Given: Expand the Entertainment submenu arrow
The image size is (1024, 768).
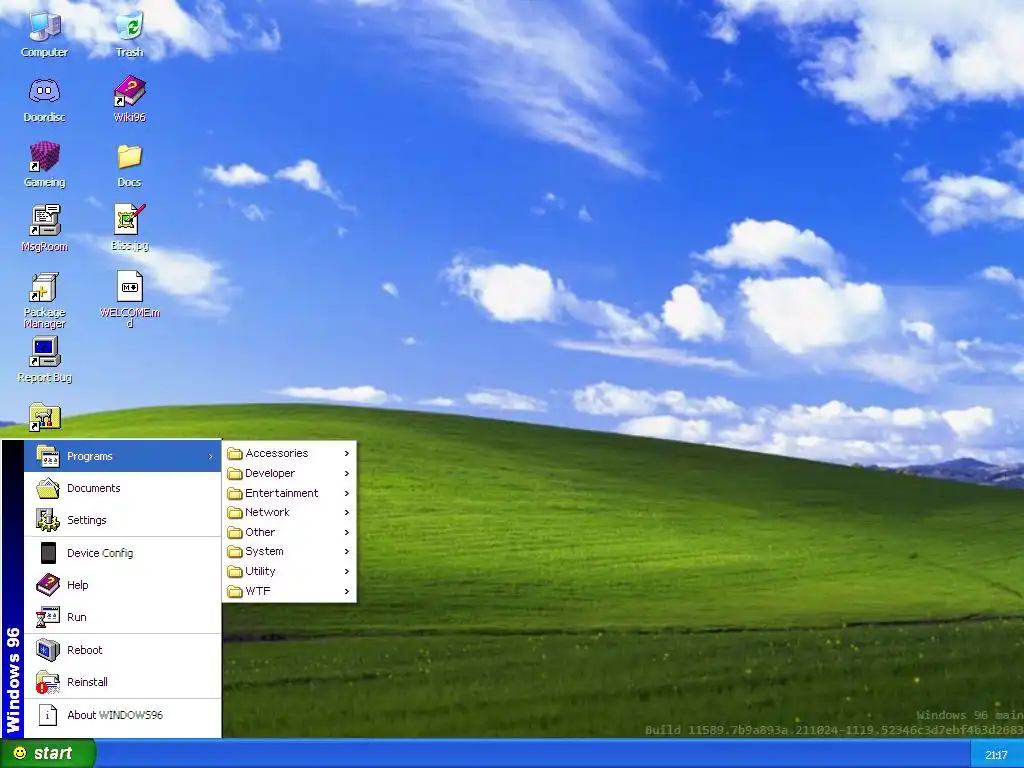Looking at the screenshot, I should (x=347, y=493).
